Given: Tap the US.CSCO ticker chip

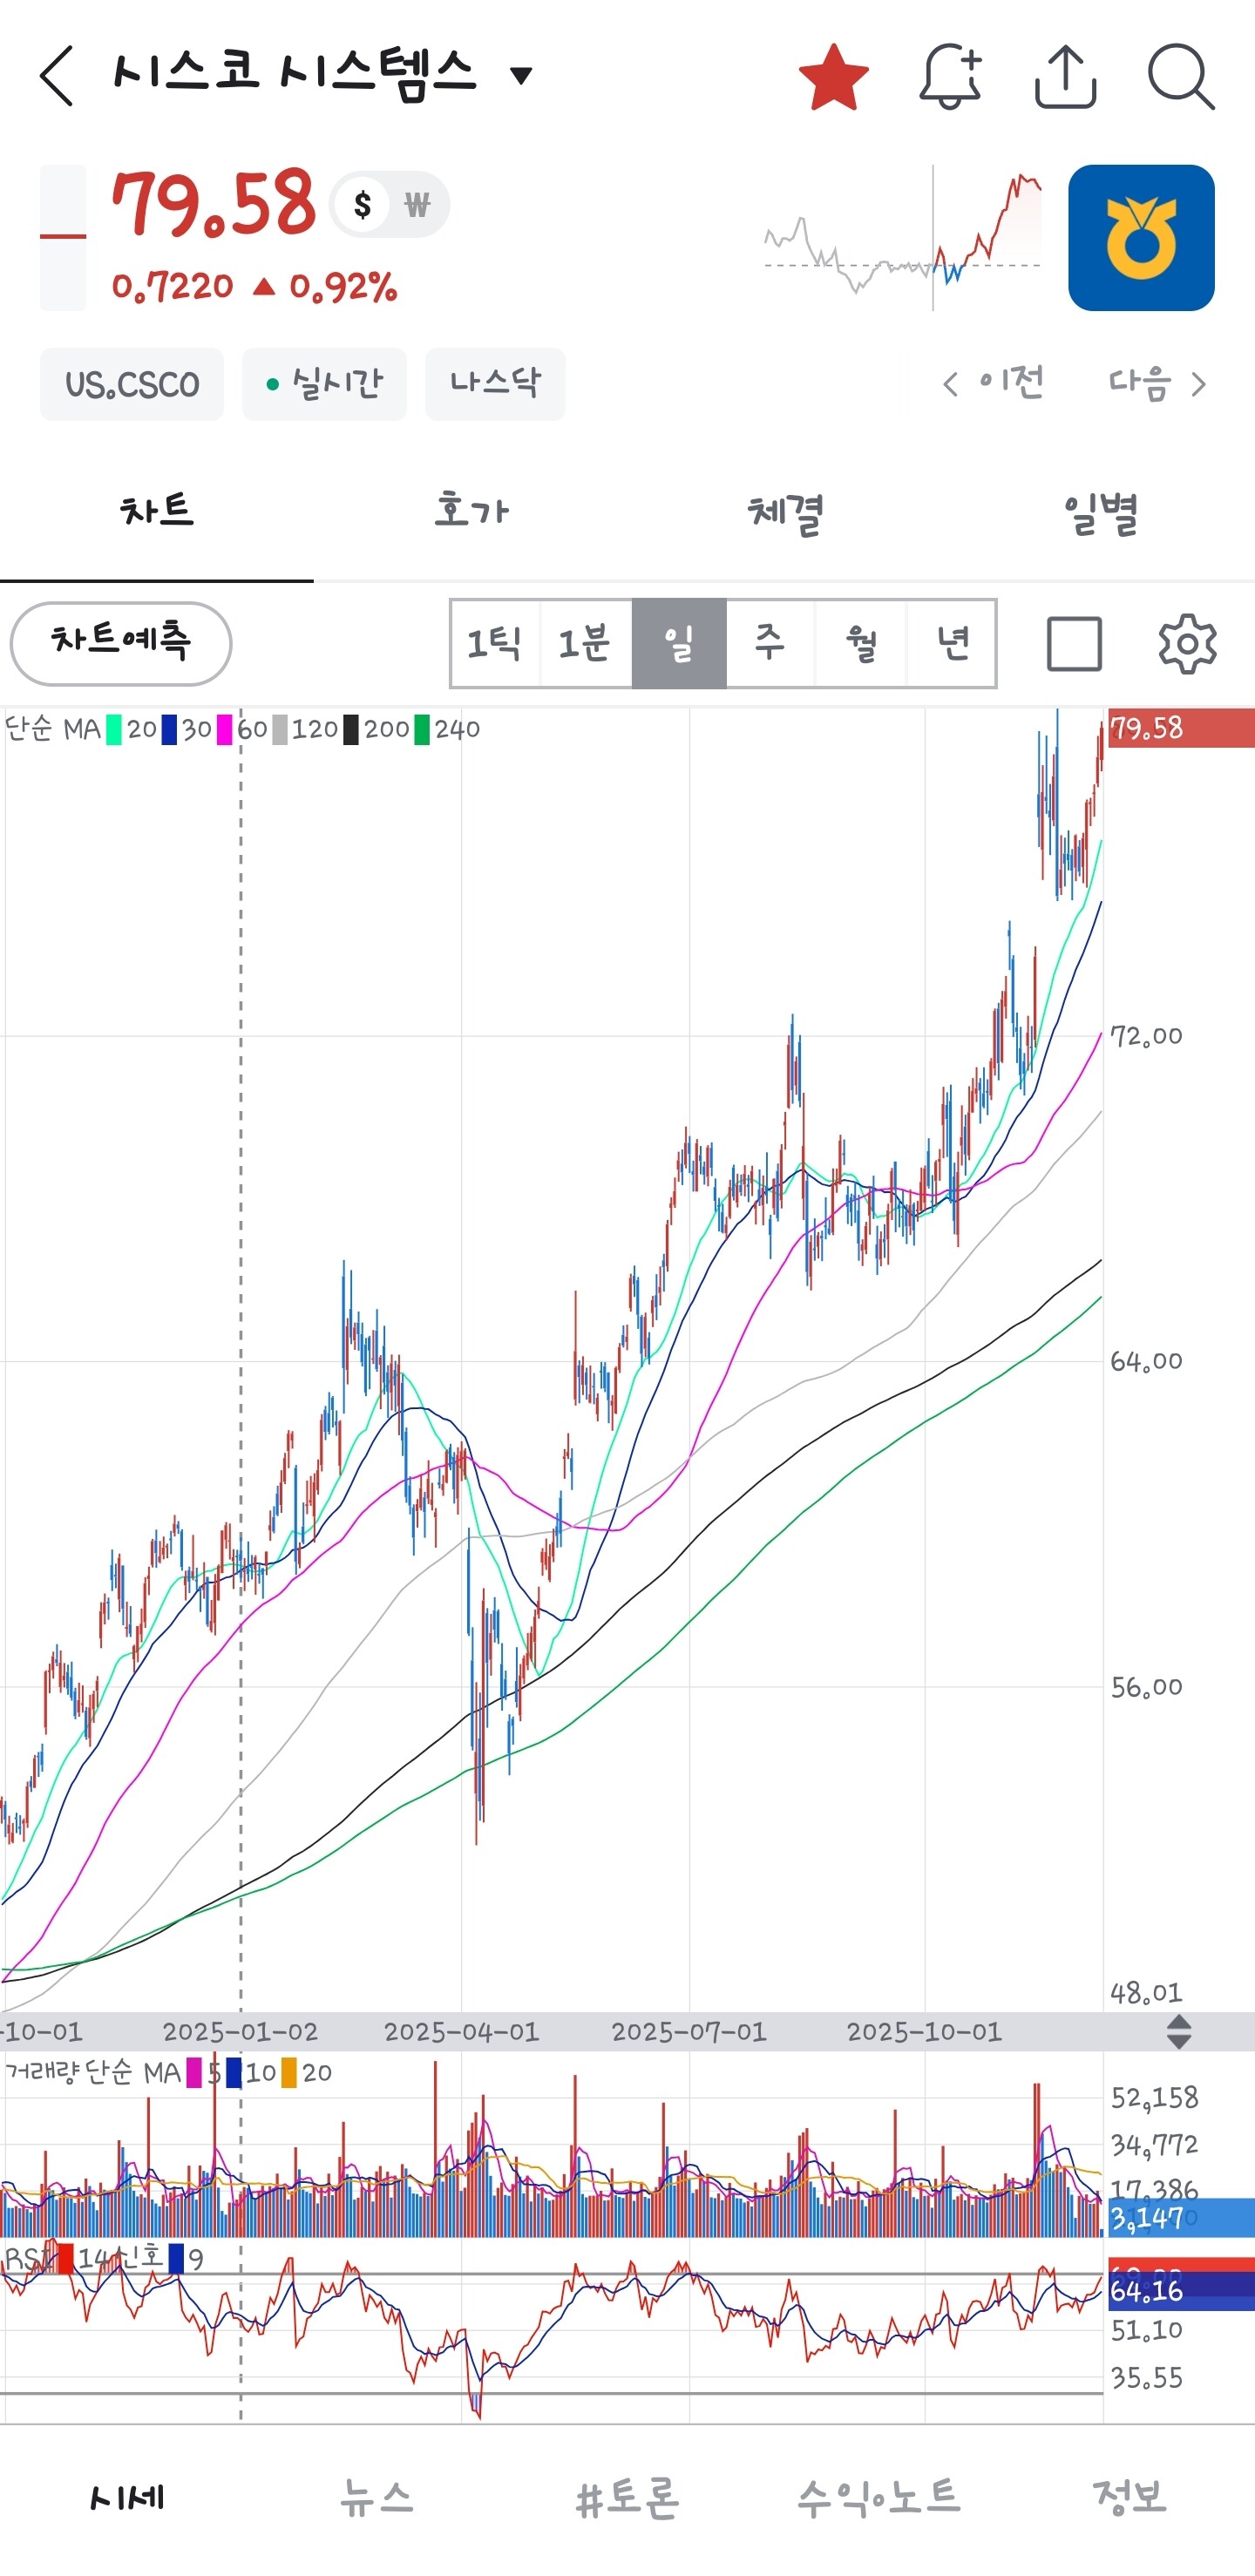Looking at the screenshot, I should pyautogui.click(x=132, y=384).
